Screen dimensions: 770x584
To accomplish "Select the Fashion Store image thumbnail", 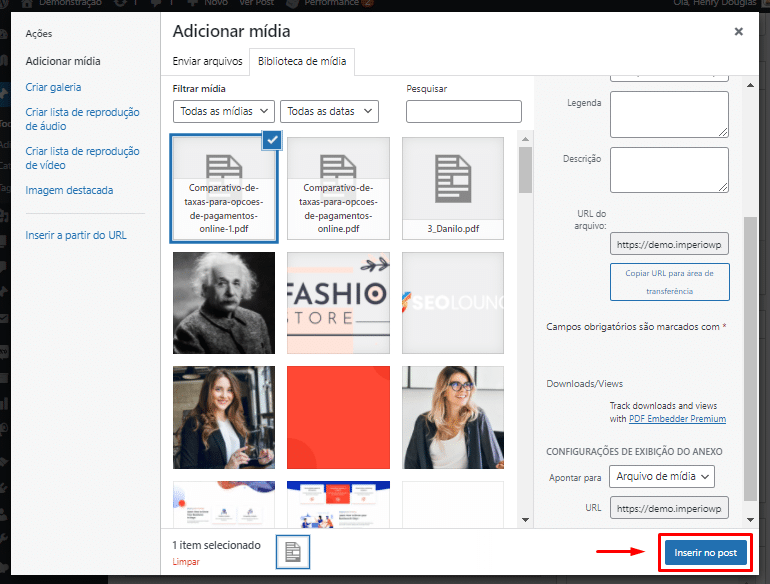I will [338, 302].
